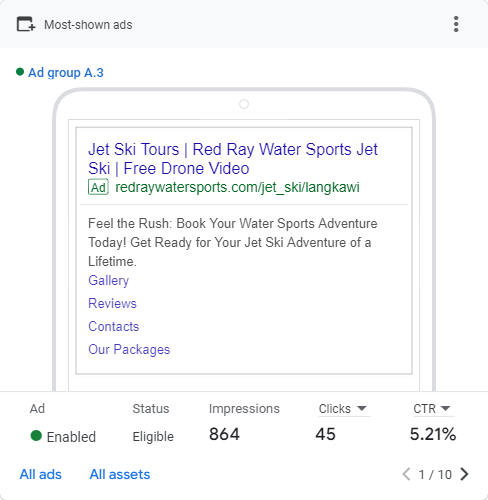488x500 pixels.
Task: Open the three-dot more options menu
Action: [456, 24]
